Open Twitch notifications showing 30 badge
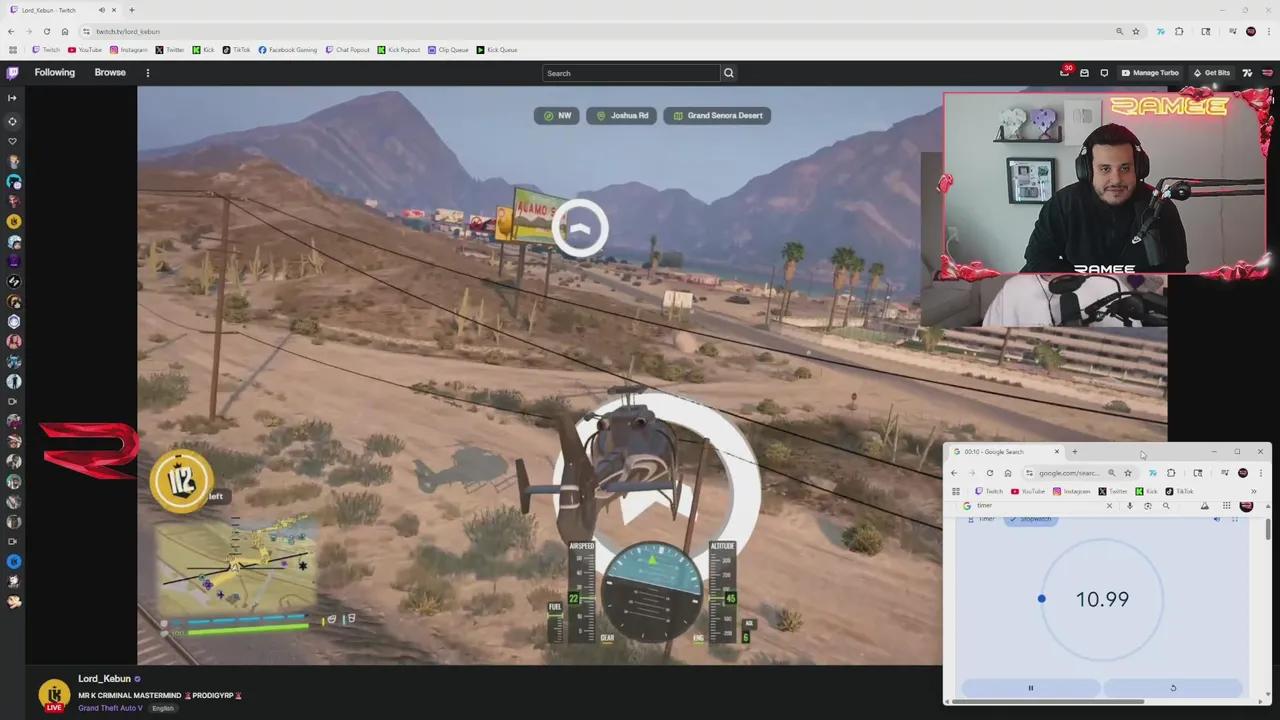1280x720 pixels. [1065, 72]
